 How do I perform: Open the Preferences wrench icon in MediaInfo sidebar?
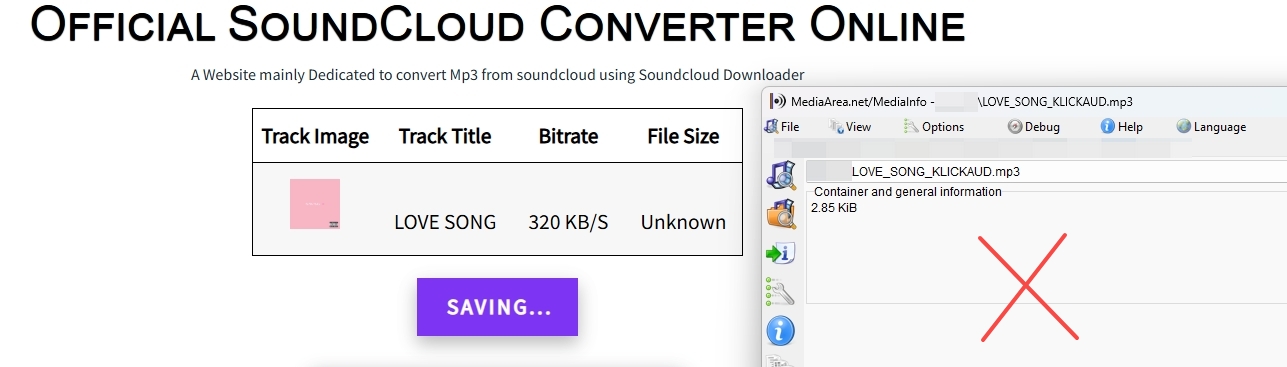click(x=780, y=291)
